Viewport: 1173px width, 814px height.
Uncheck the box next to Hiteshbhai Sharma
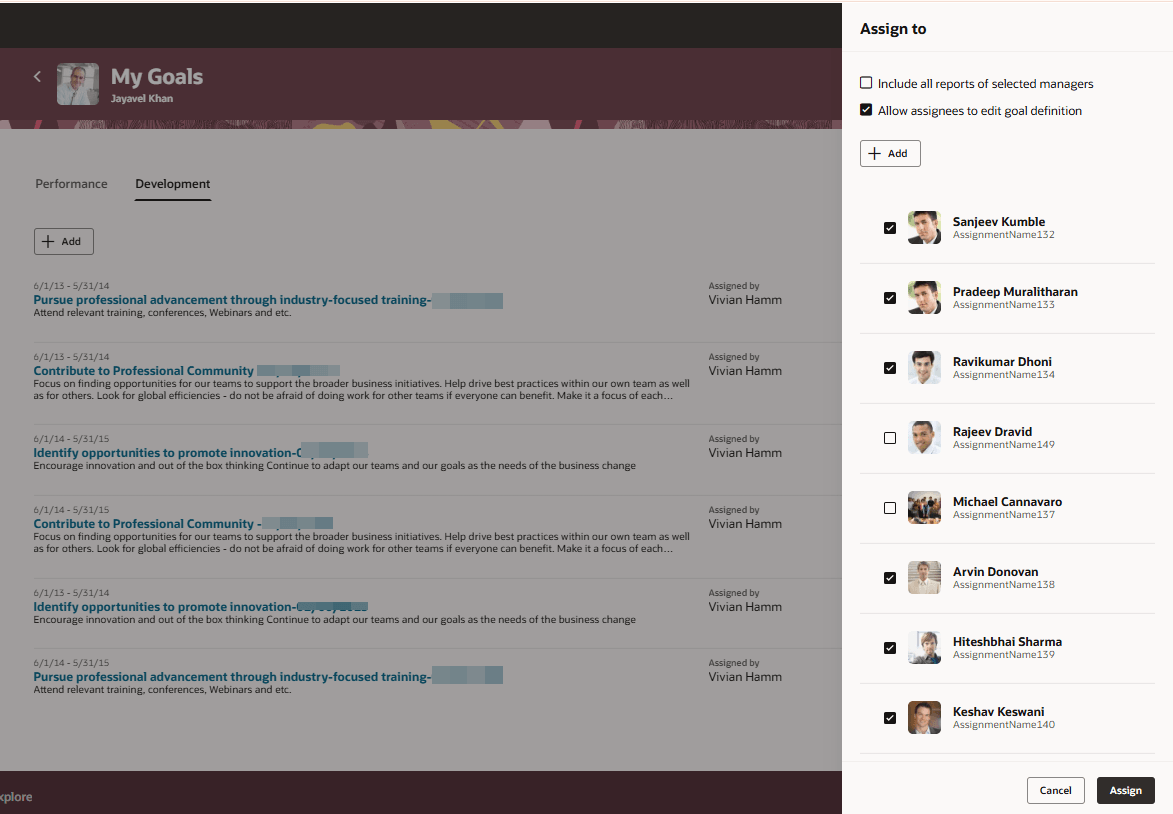click(889, 648)
